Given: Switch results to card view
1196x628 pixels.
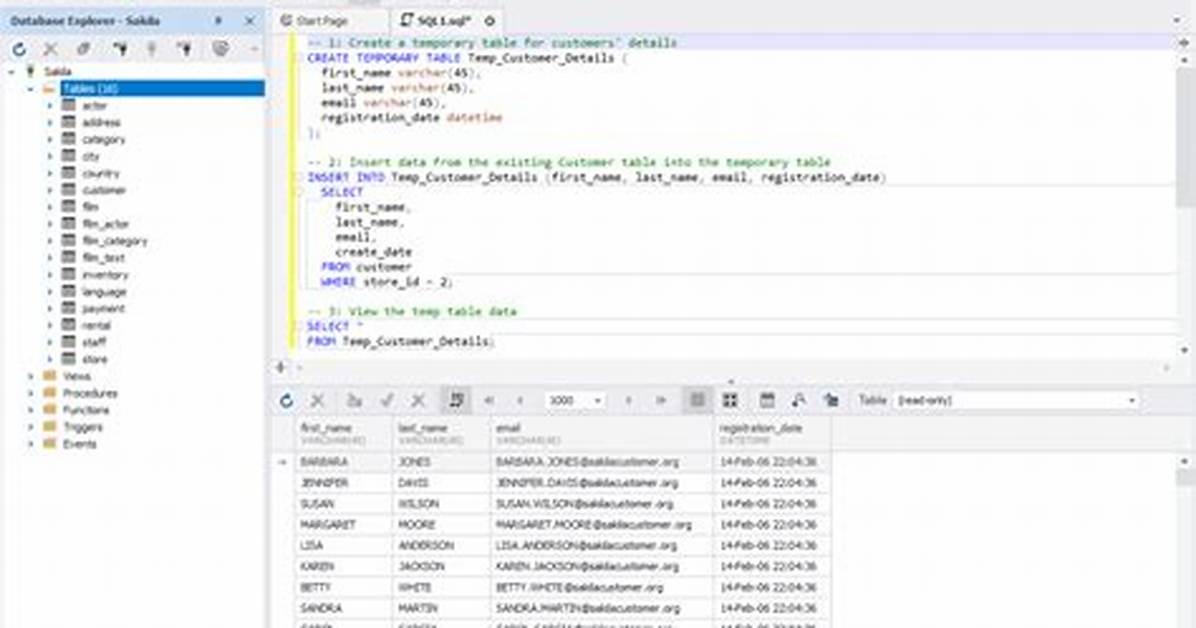Looking at the screenshot, I should 730,401.
